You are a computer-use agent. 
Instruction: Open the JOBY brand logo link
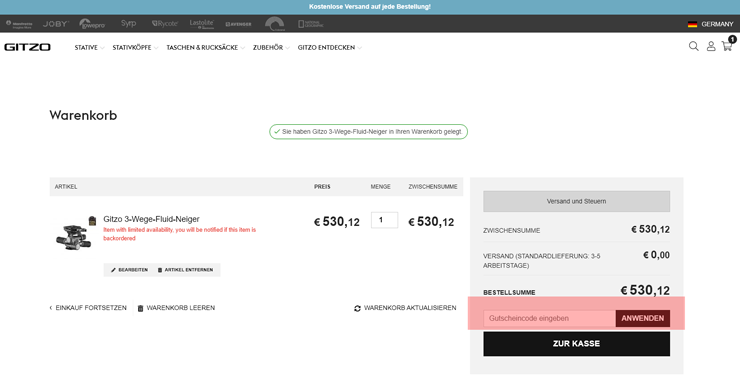point(56,24)
